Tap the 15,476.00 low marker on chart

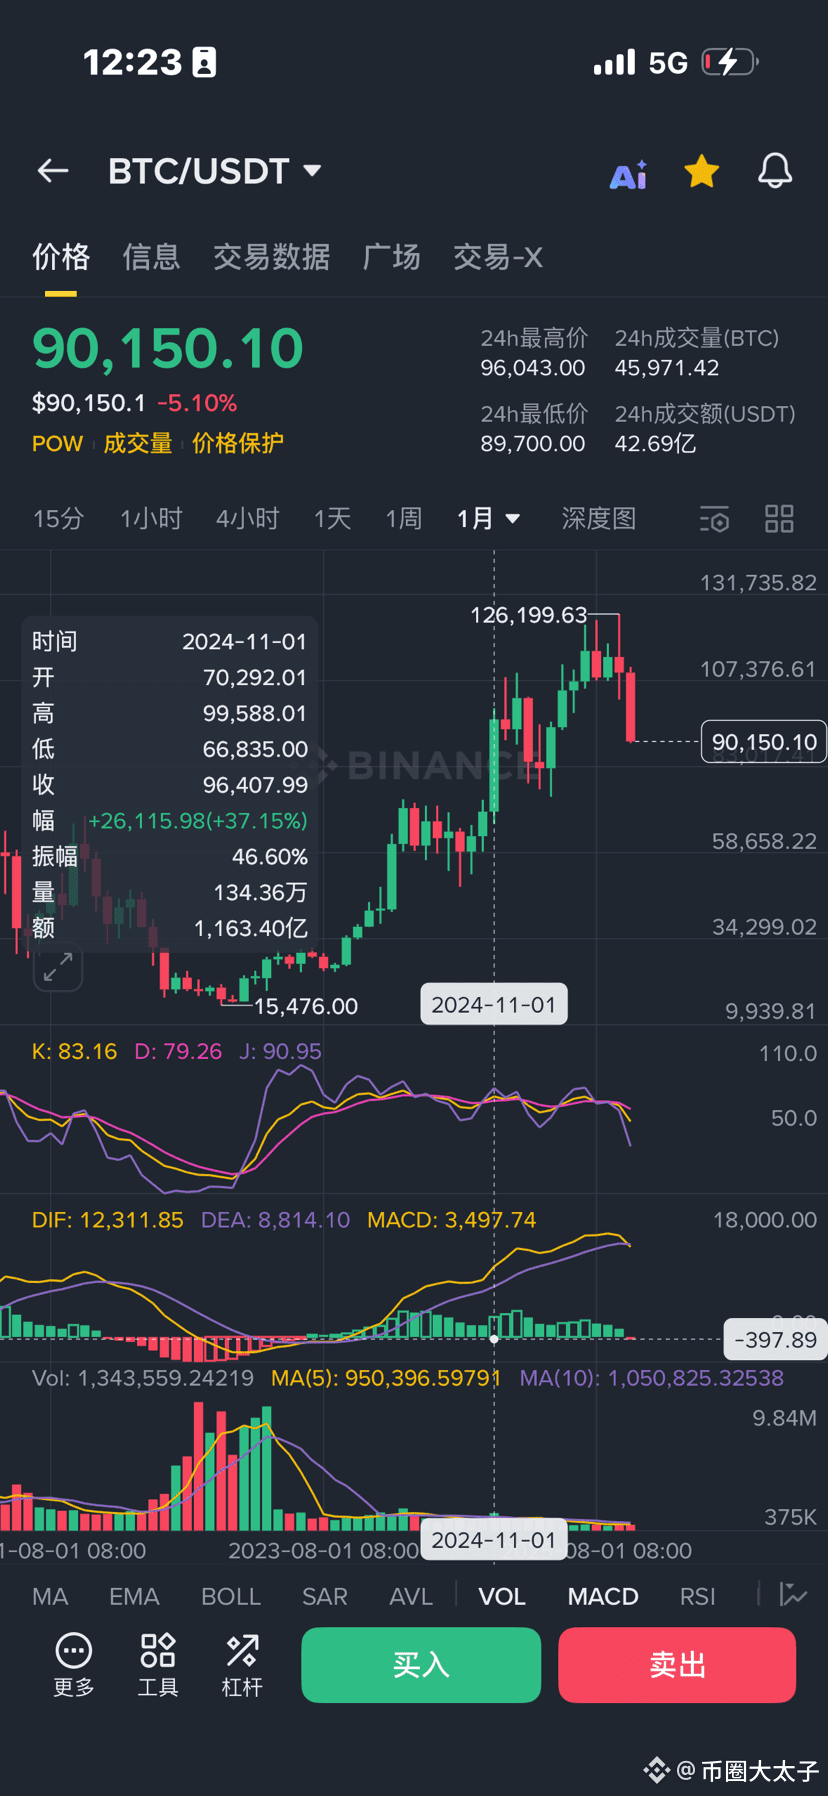point(306,1006)
